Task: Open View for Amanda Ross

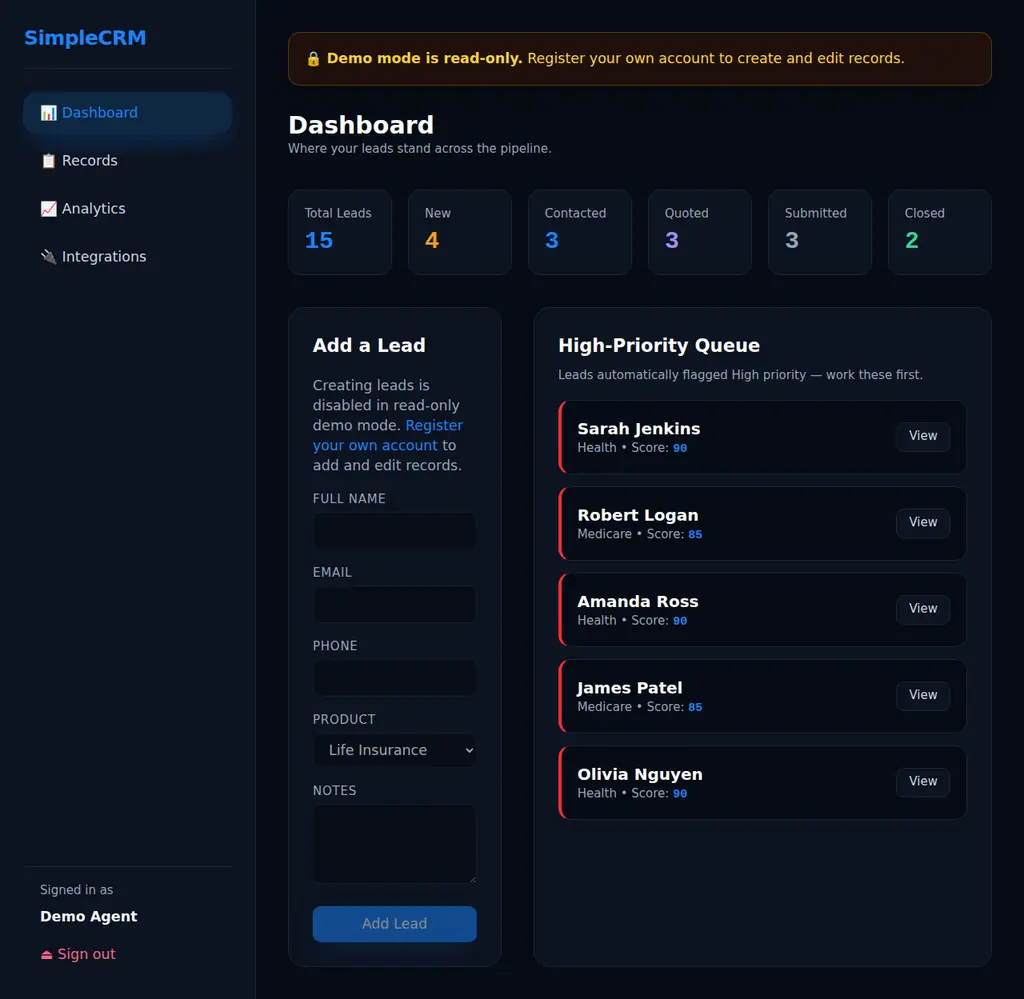Action: (x=923, y=609)
